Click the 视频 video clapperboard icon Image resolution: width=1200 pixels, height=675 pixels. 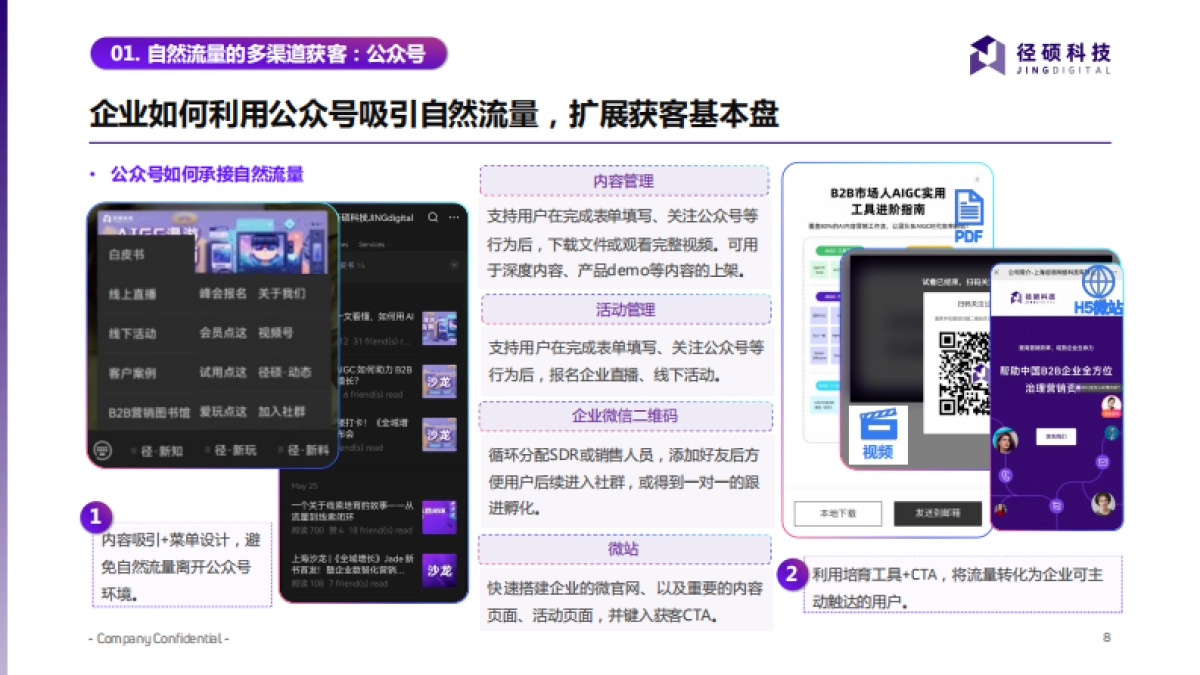[877, 425]
